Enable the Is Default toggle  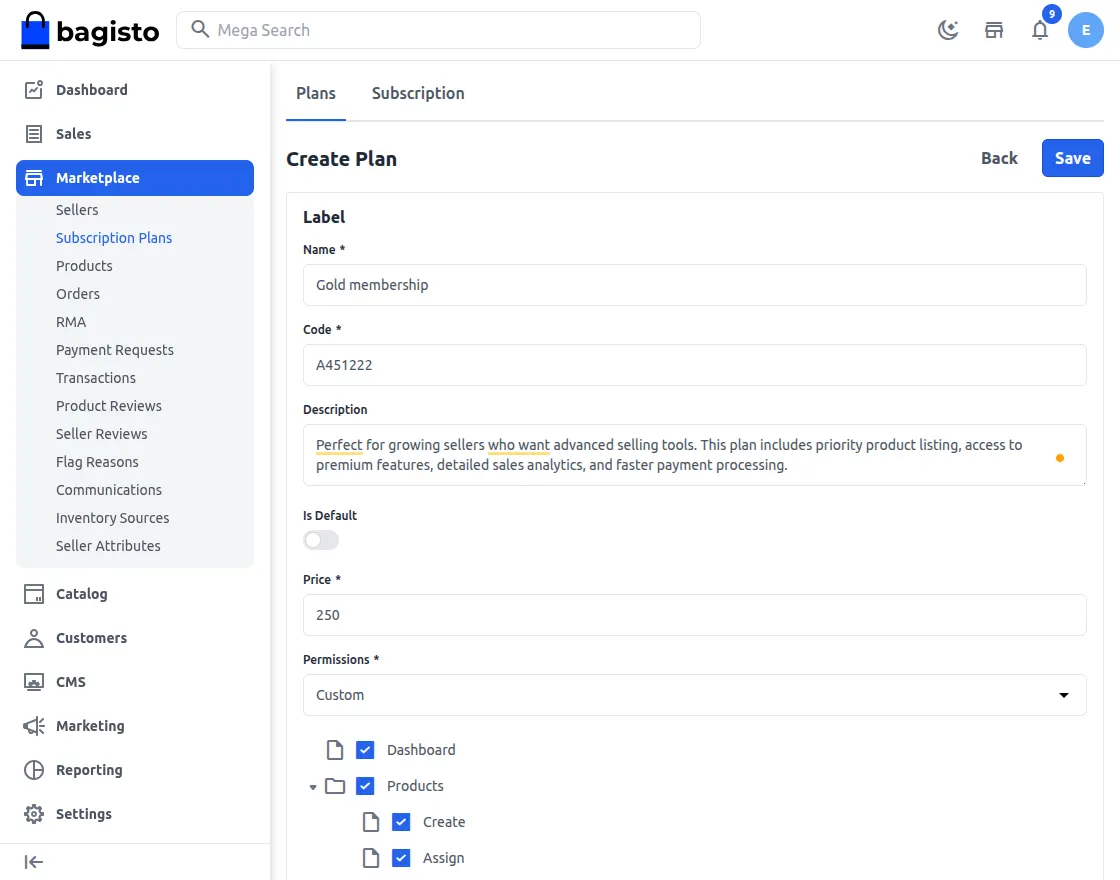[321, 540]
